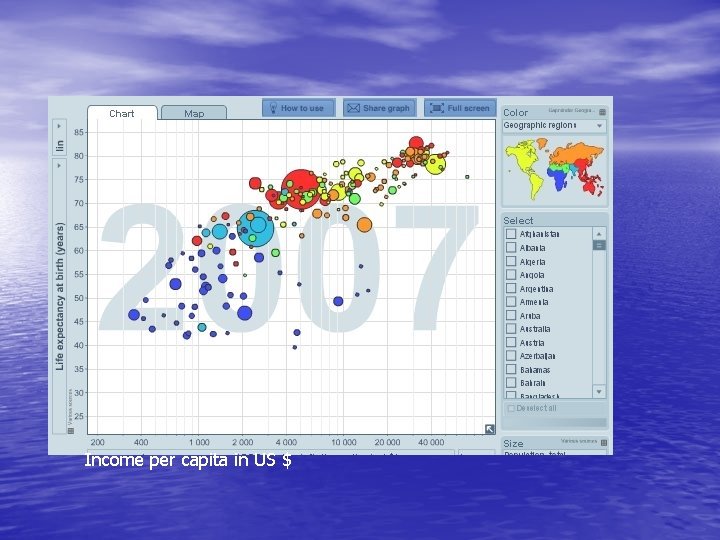Select the Australia checkbox
Viewport: 720px width, 540px height.
coord(511,329)
